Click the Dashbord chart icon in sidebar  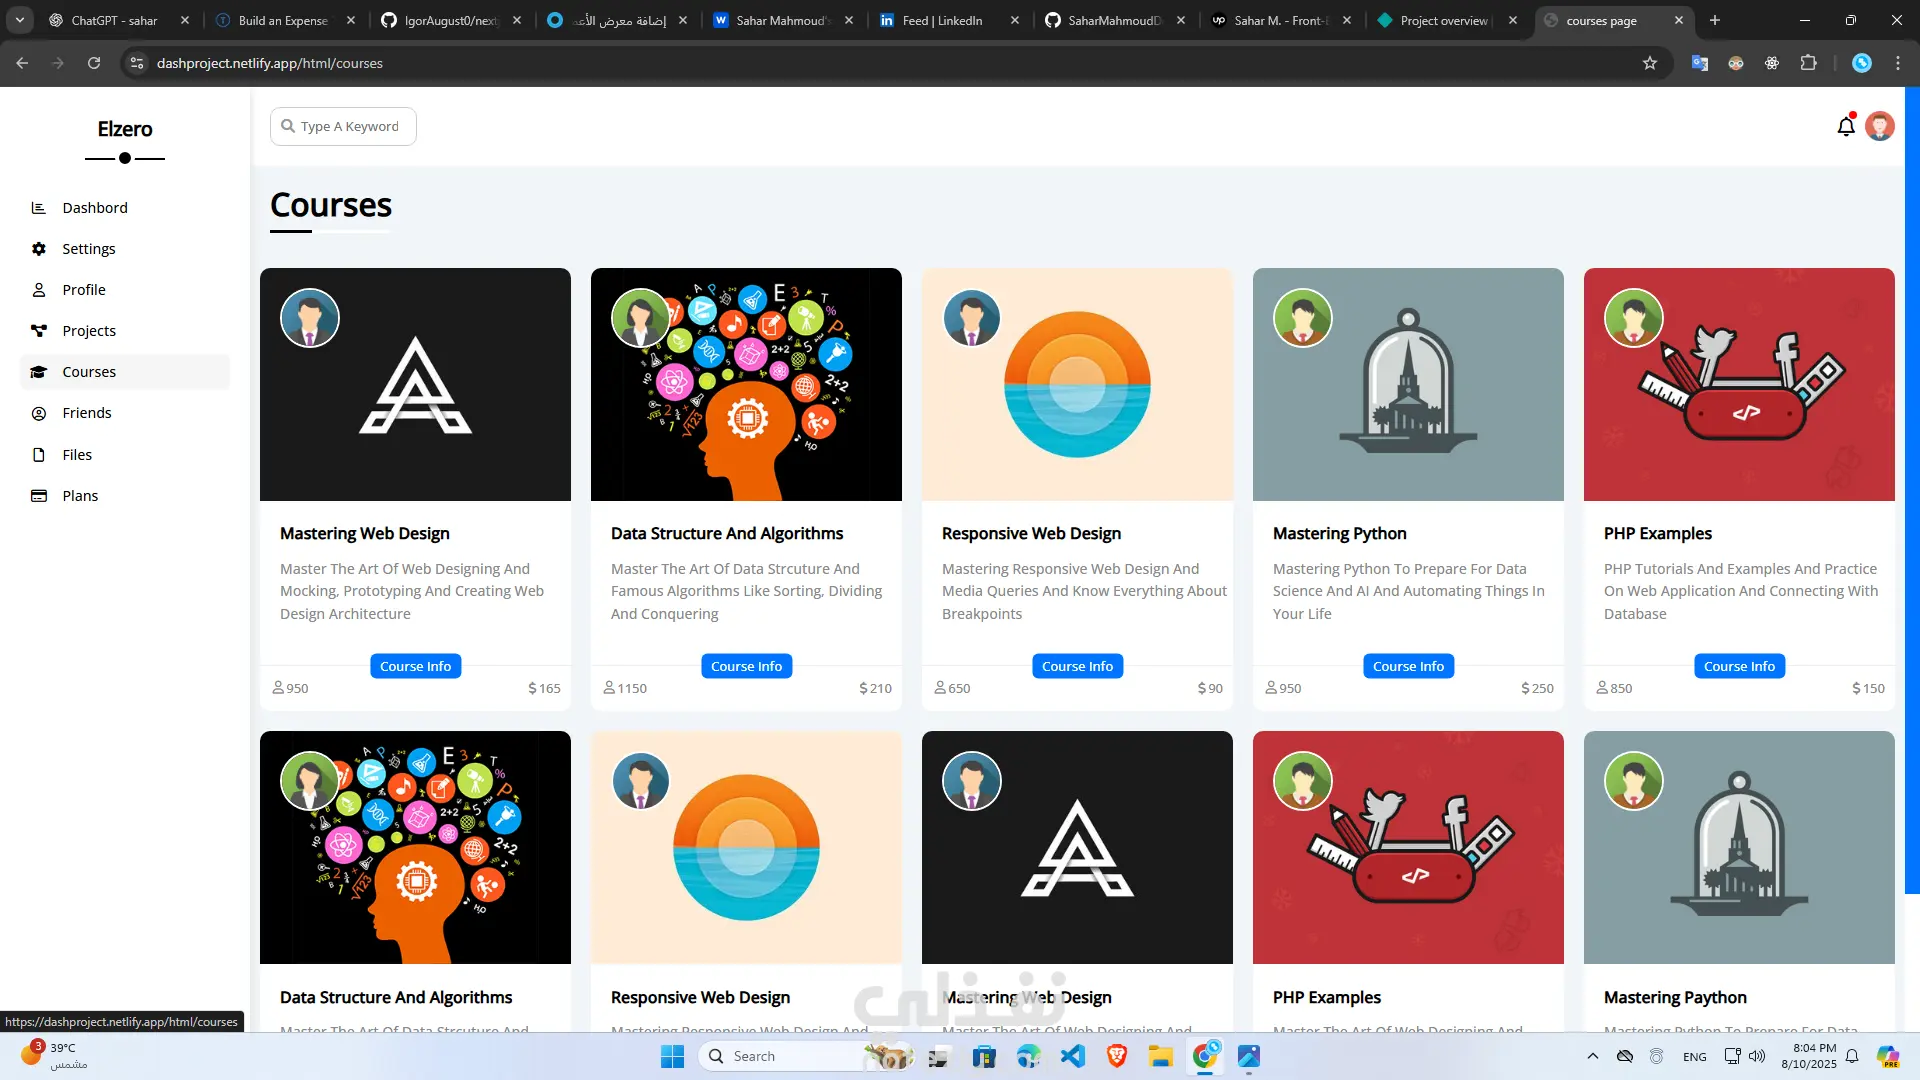pos(39,208)
